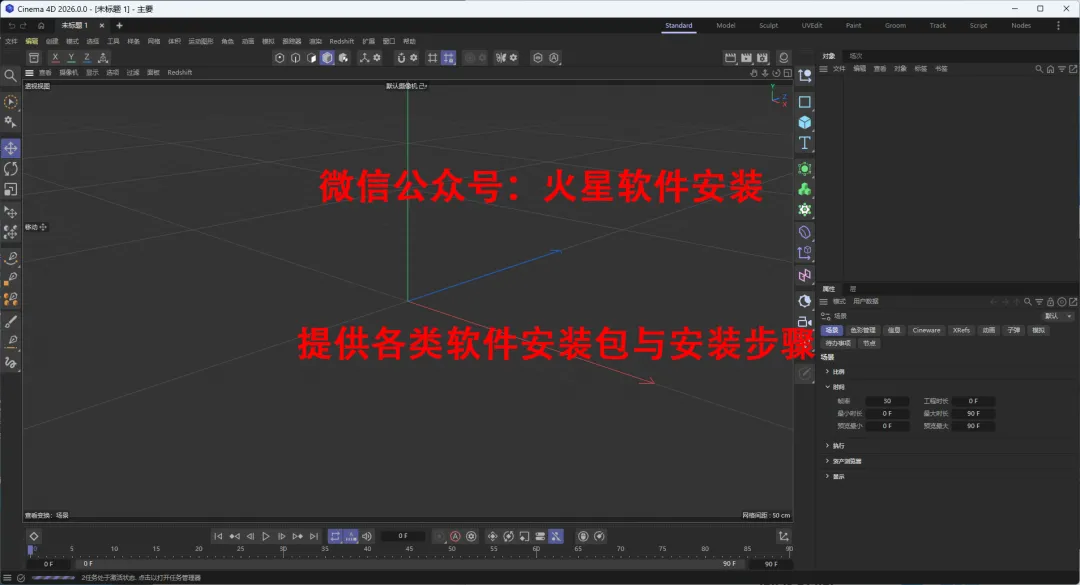Switch to Points mode icon in top toolbar
The image size is (1080, 585).
pos(280,58)
